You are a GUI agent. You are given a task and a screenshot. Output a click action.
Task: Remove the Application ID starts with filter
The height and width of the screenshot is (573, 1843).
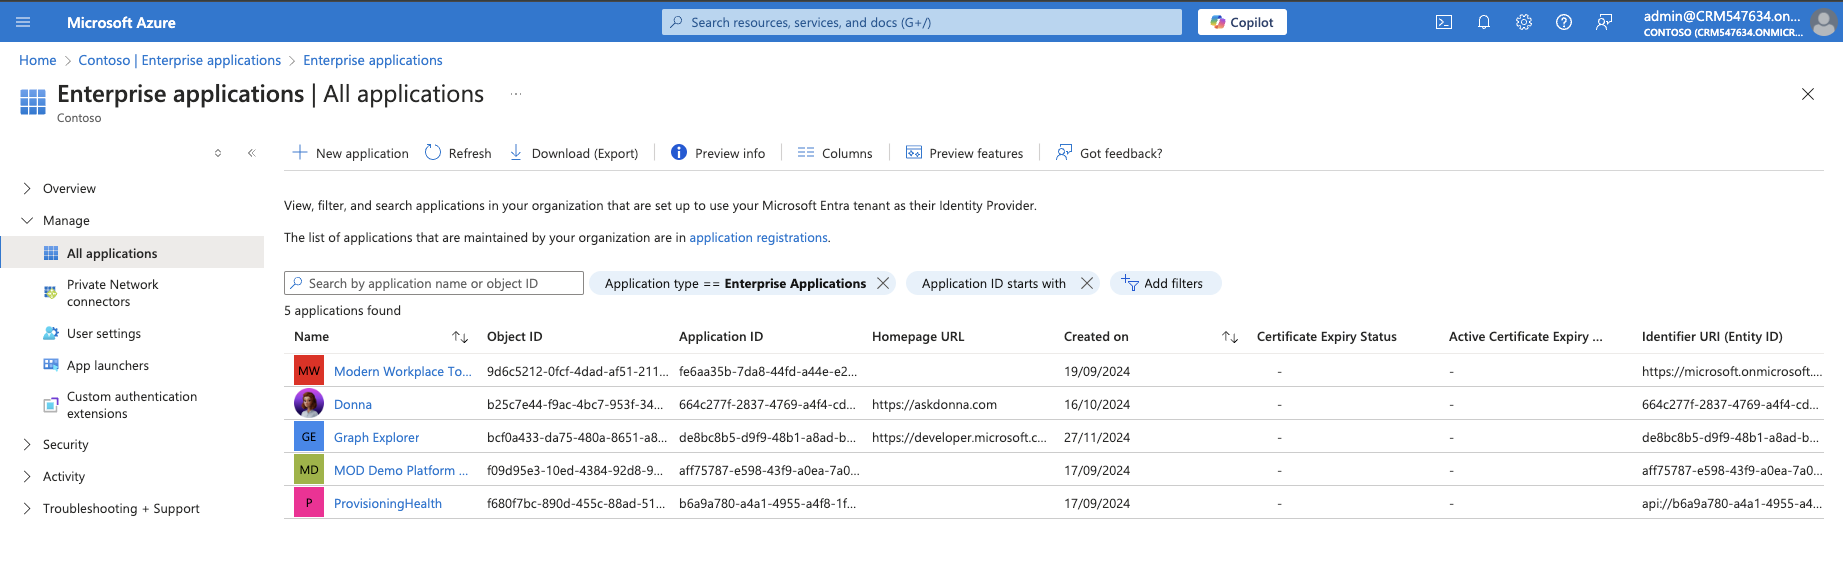click(1087, 283)
